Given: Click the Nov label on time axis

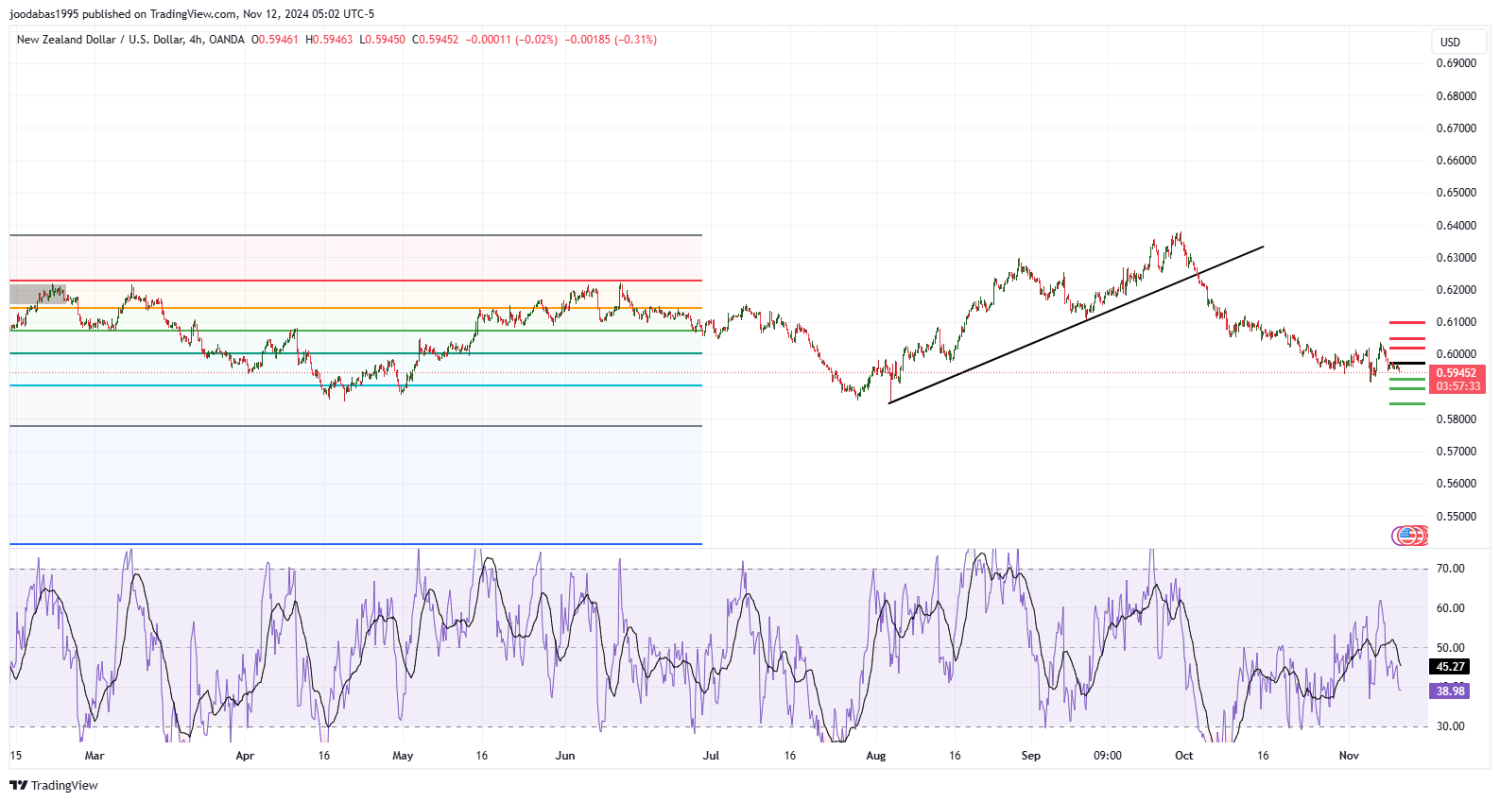Looking at the screenshot, I should pyautogui.click(x=1349, y=757).
